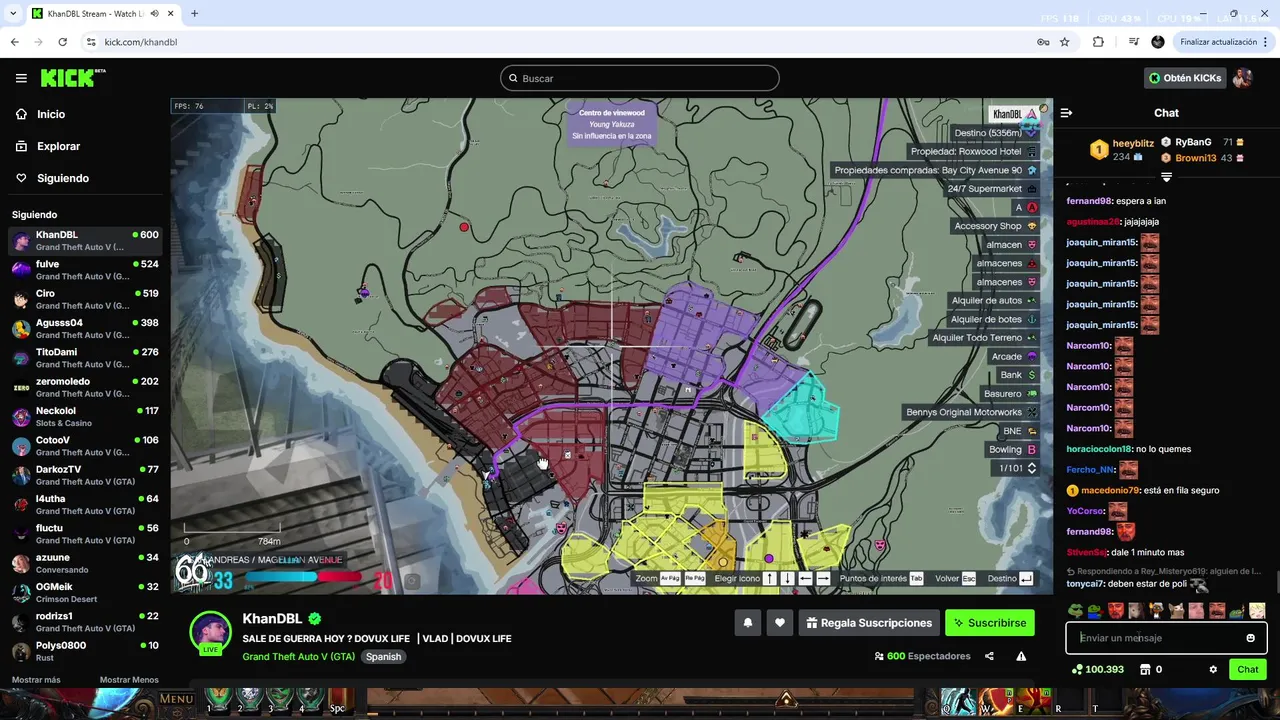This screenshot has height=720, width=1280.
Task: Click the 100.393 channel points balance
Action: [x=1098, y=669]
